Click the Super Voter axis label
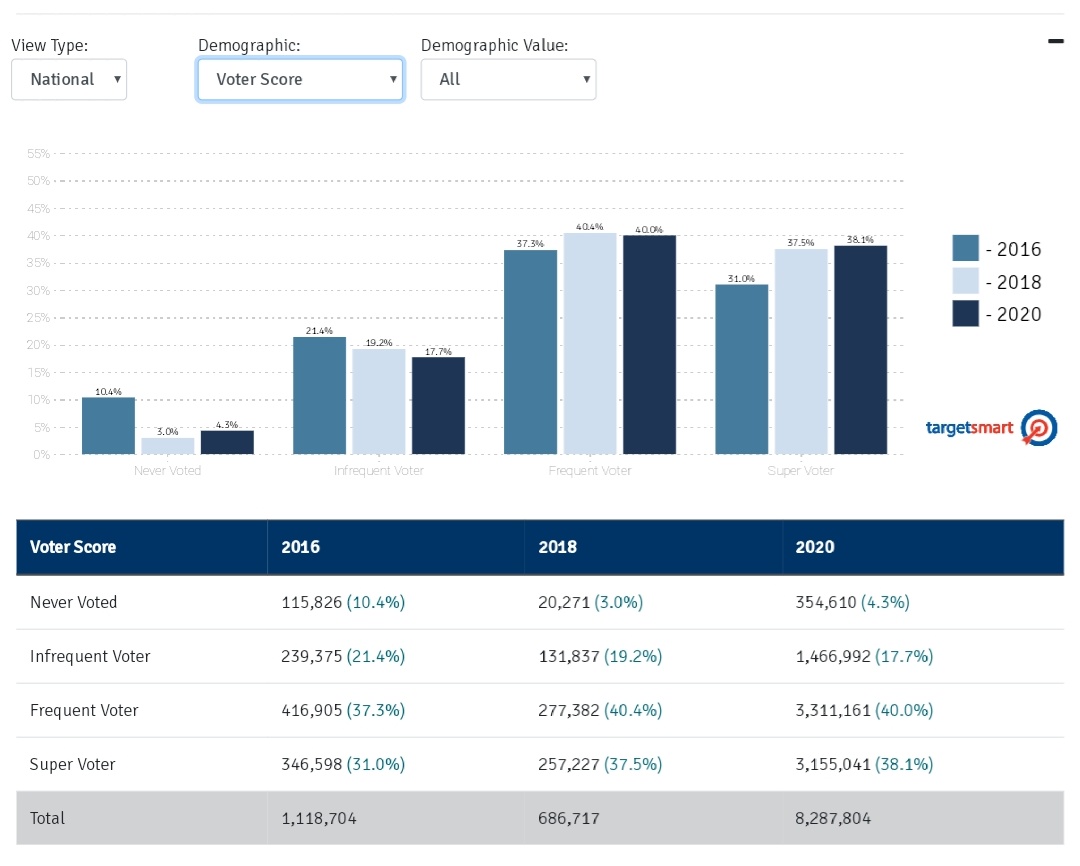This screenshot has width=1080, height=866. pos(800,471)
